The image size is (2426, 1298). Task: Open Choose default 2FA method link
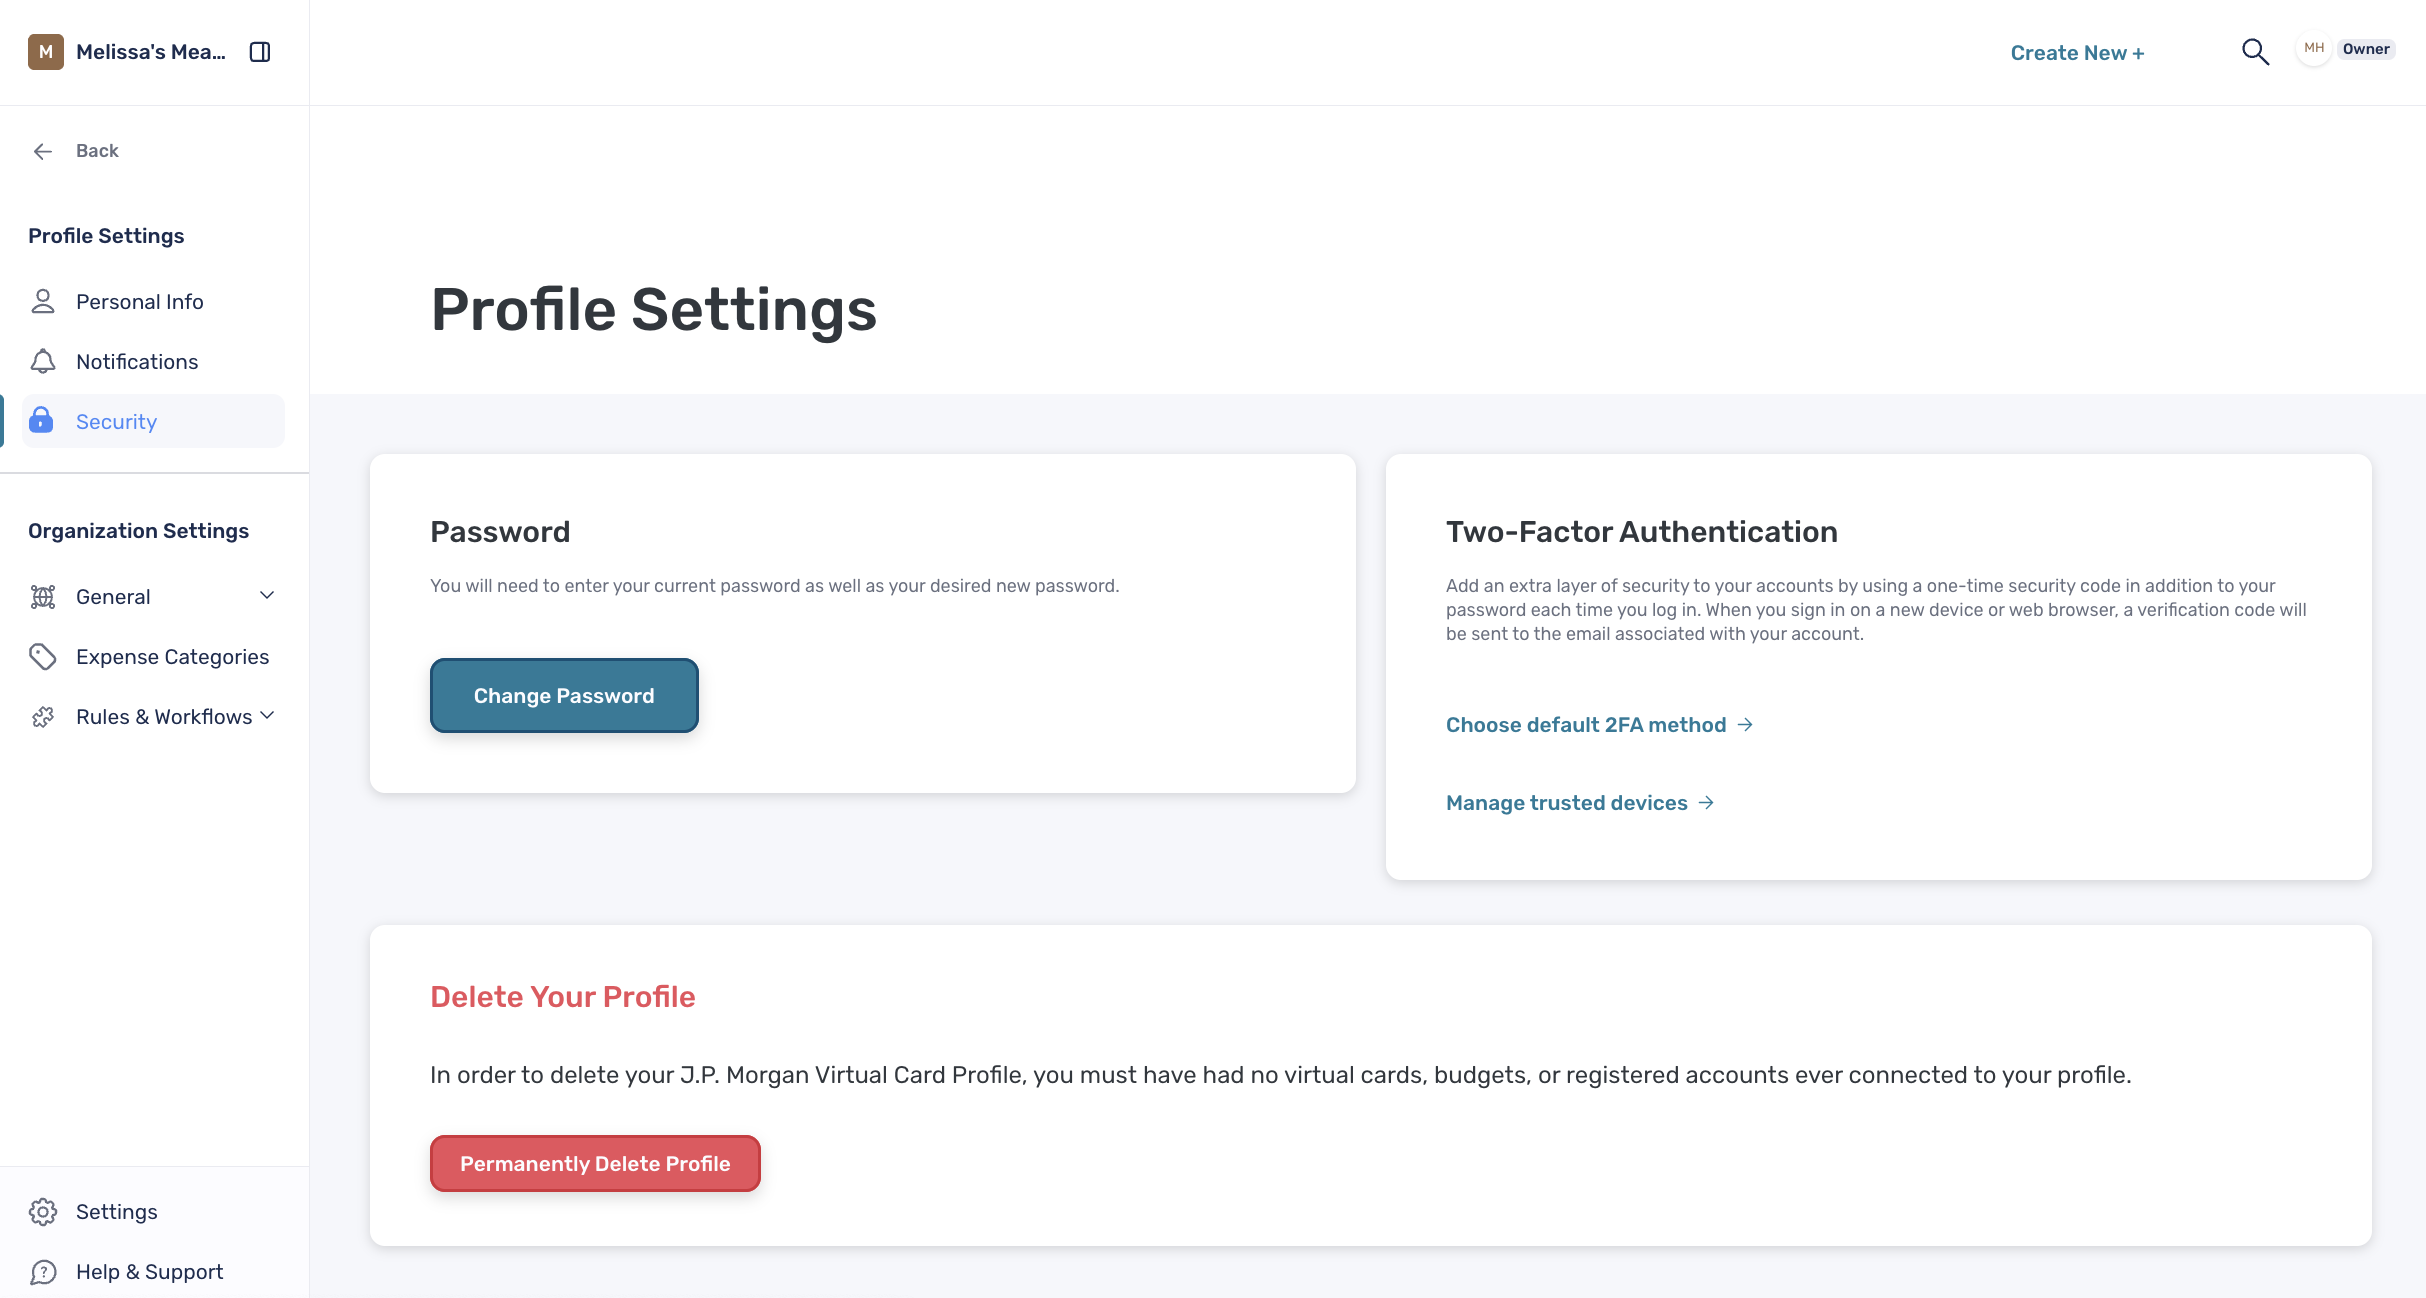pyautogui.click(x=1600, y=724)
